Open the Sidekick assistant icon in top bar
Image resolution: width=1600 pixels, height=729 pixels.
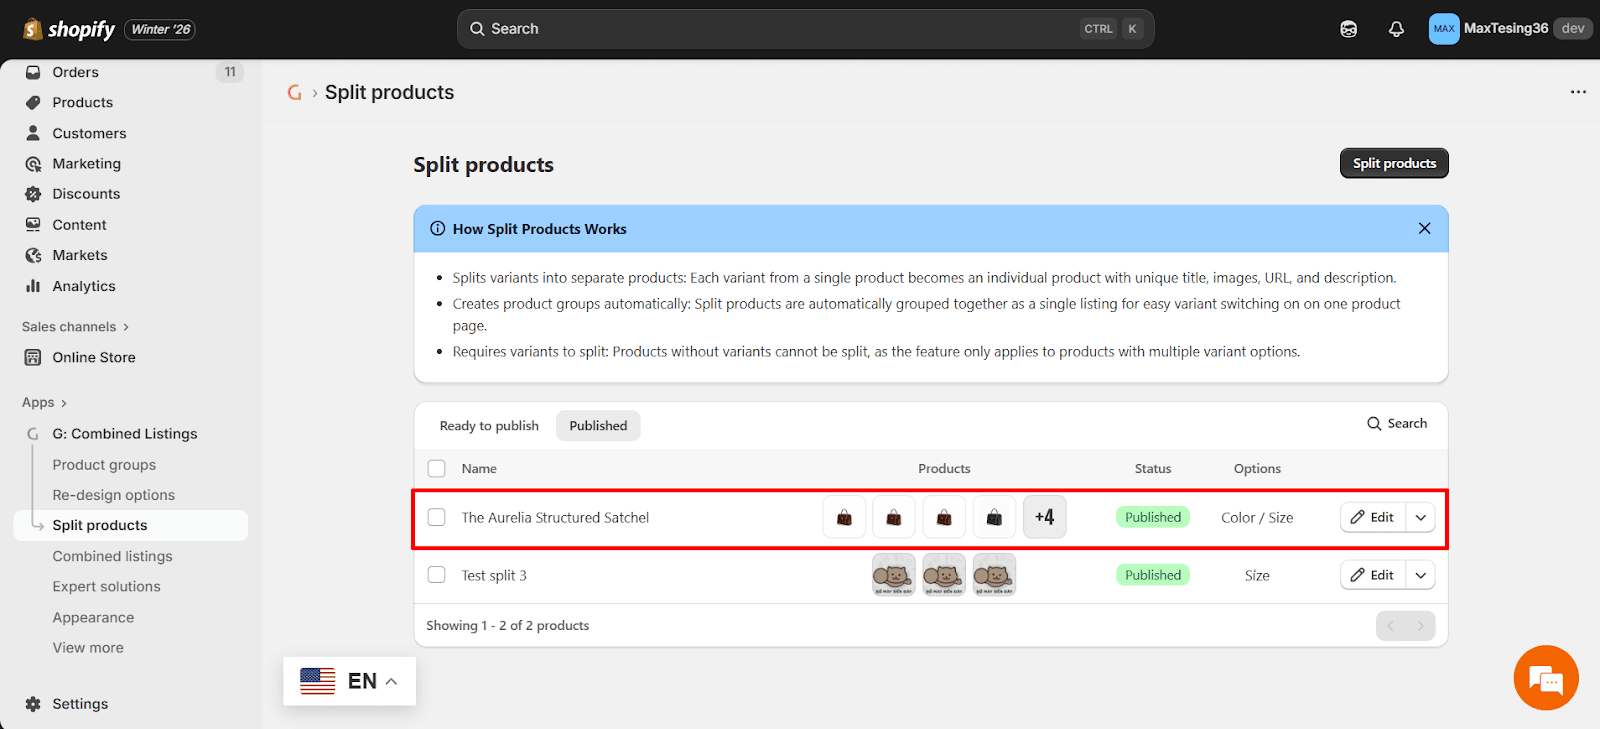coord(1348,29)
